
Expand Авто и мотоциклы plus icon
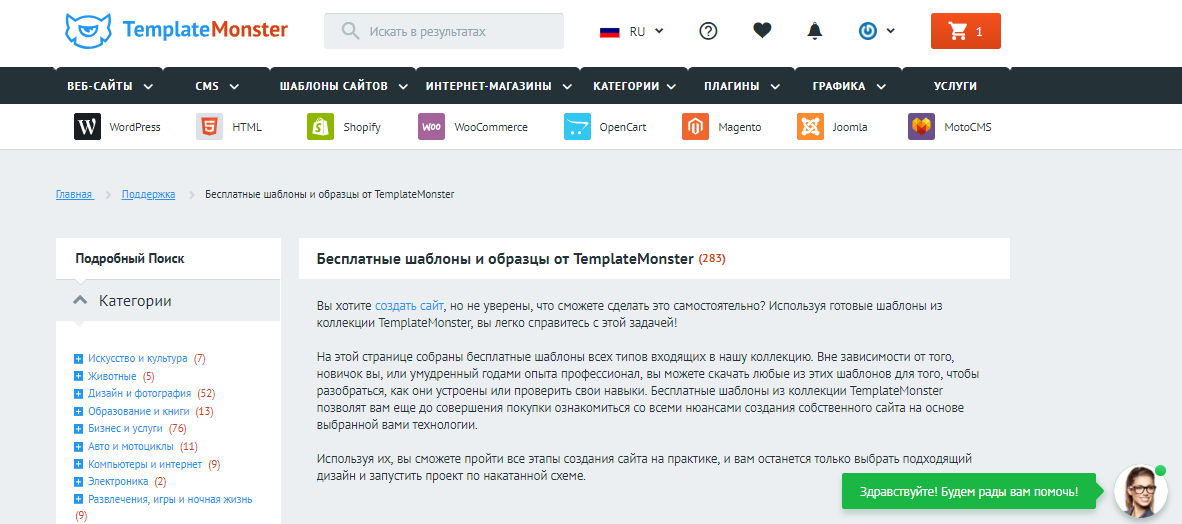point(78,446)
